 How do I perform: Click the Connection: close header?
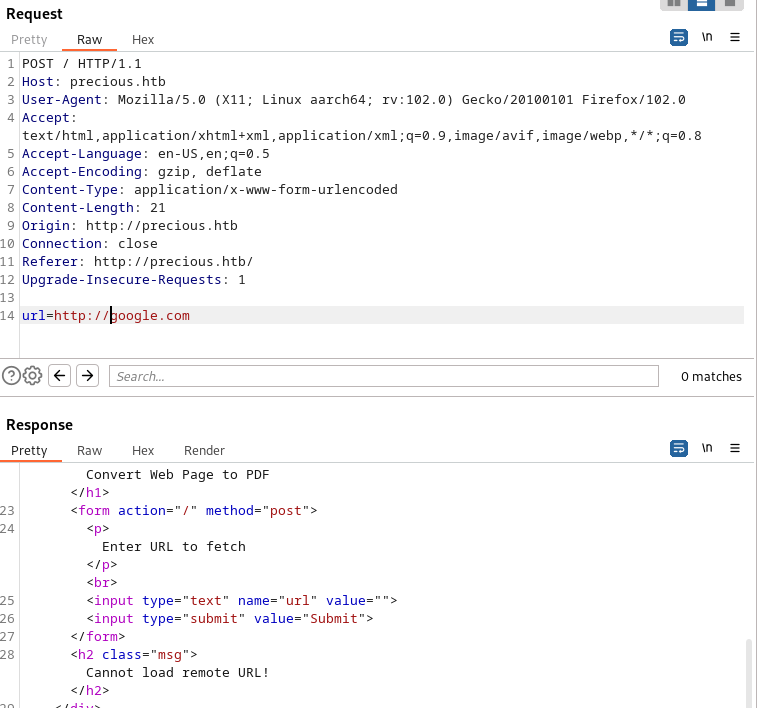click(x=90, y=244)
